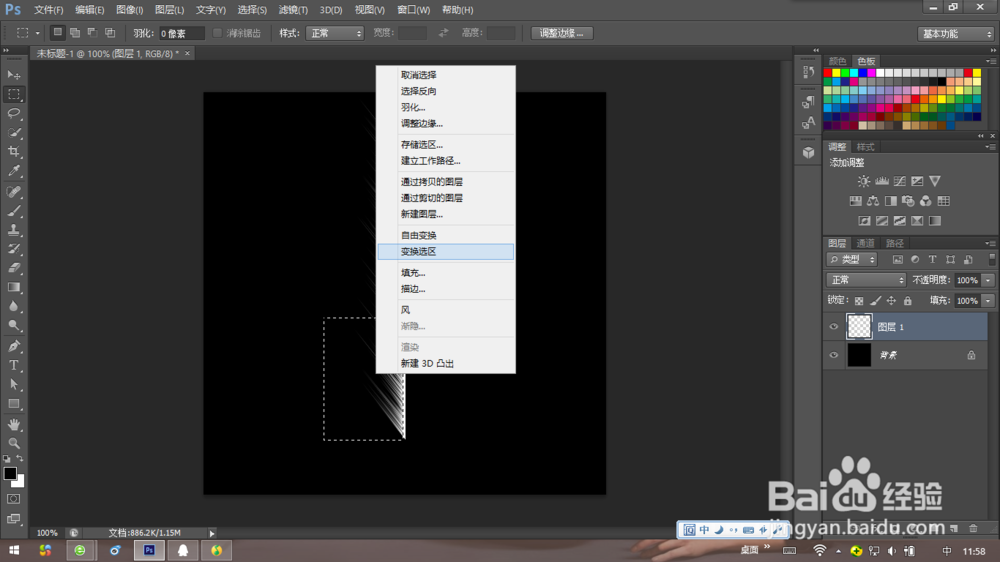Switch to the 路径 tab

point(895,243)
